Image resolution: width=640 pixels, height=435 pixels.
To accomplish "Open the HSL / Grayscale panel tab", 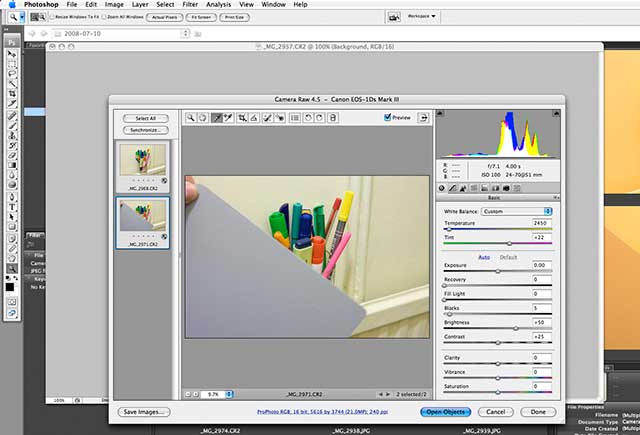I will pyautogui.click(x=474, y=188).
